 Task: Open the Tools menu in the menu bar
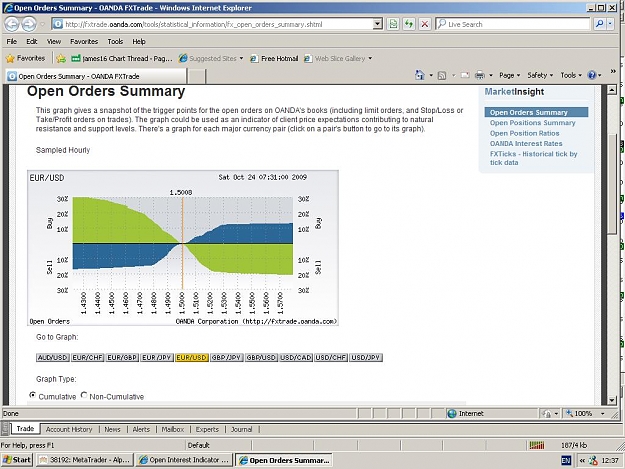tap(115, 41)
